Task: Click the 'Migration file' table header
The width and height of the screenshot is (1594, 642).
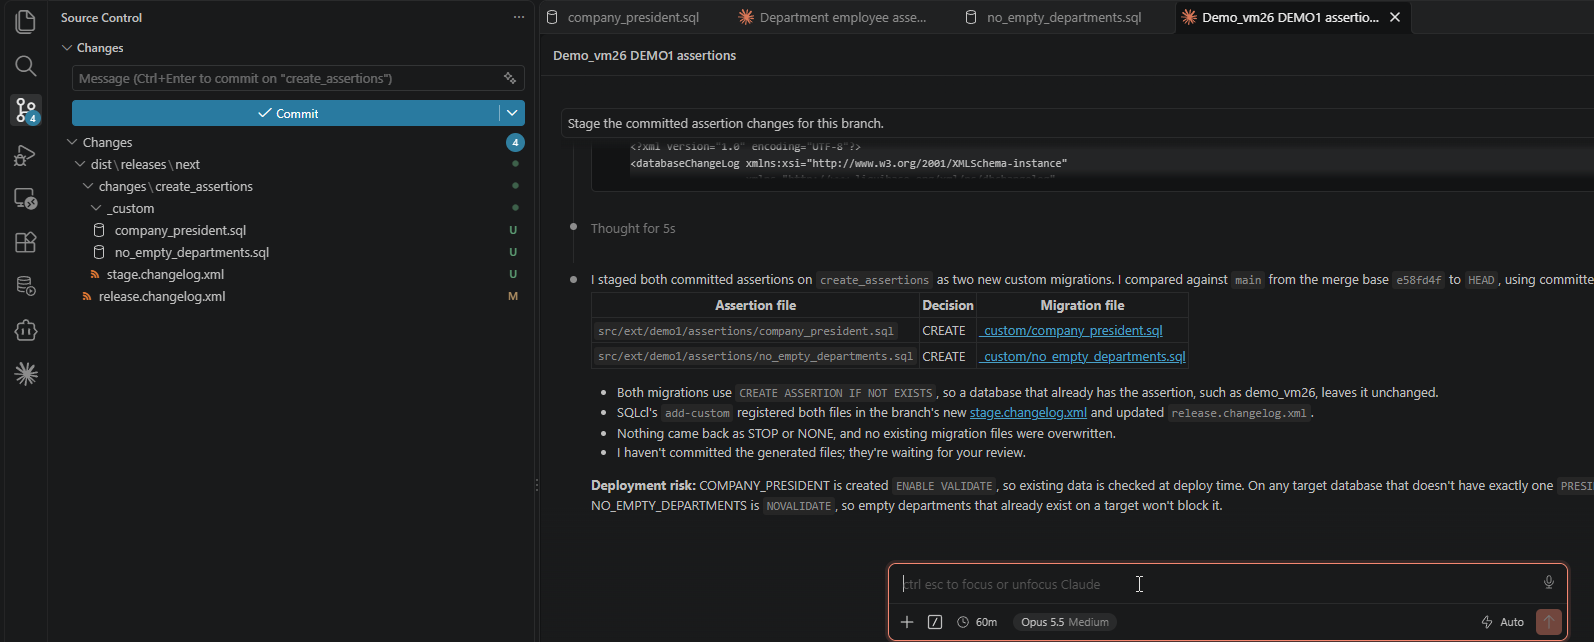Action: point(1082,305)
